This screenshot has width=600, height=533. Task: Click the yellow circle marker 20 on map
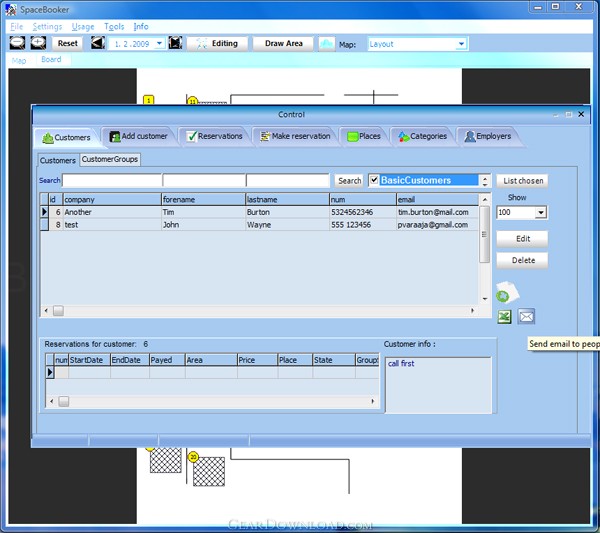[x=194, y=456]
